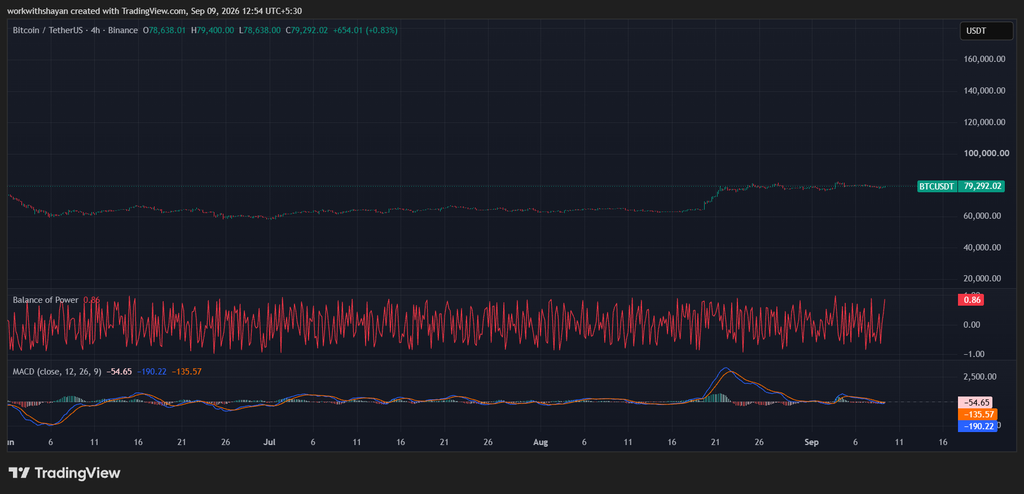Viewport: 1024px width, 494px height.
Task: Click the high value H79,400.00
Action: (212, 30)
